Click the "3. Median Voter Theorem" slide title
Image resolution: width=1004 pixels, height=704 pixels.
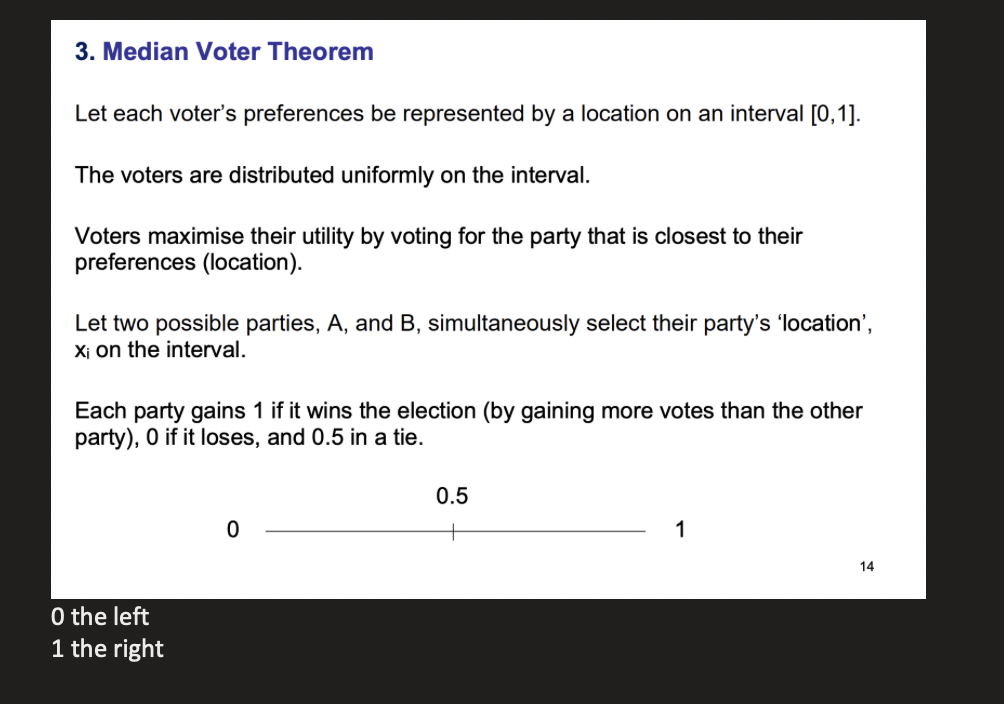pos(224,52)
